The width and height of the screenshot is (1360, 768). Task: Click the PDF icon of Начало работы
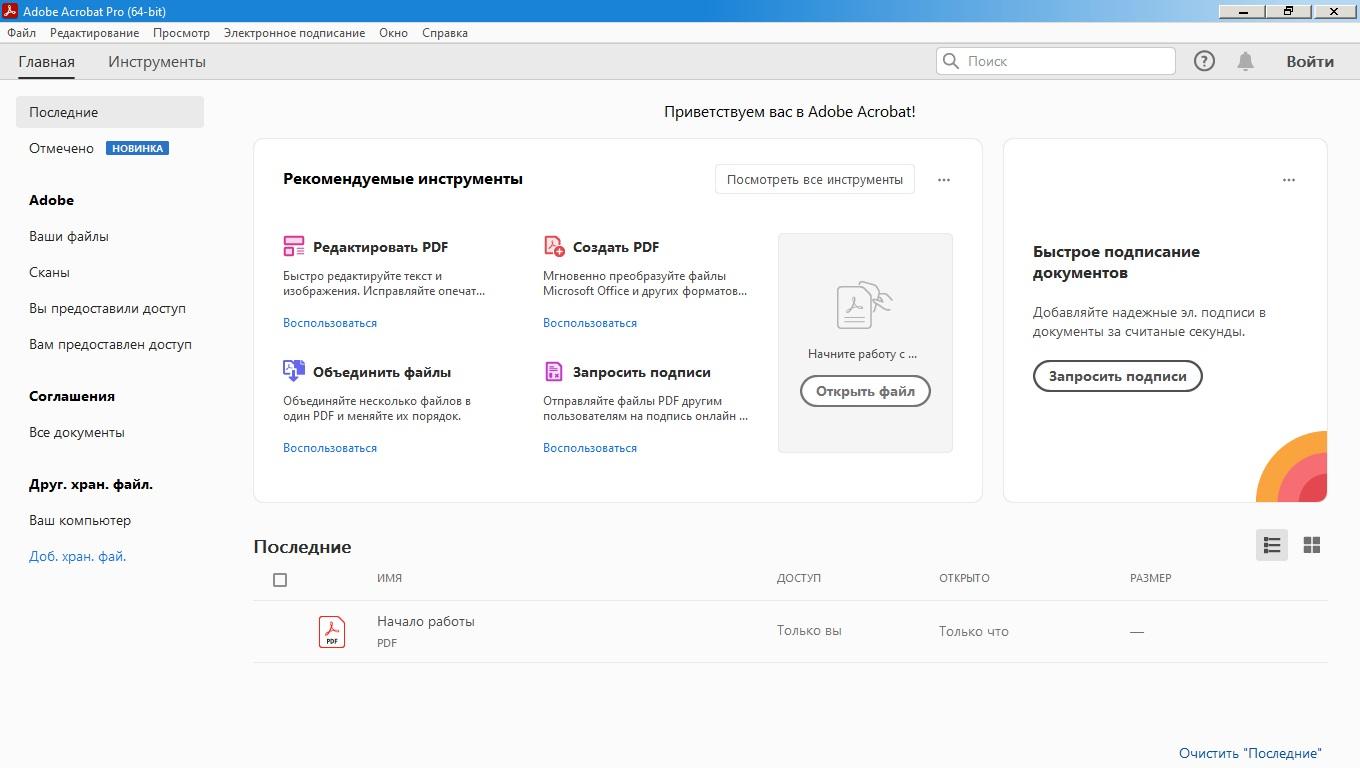tap(332, 631)
